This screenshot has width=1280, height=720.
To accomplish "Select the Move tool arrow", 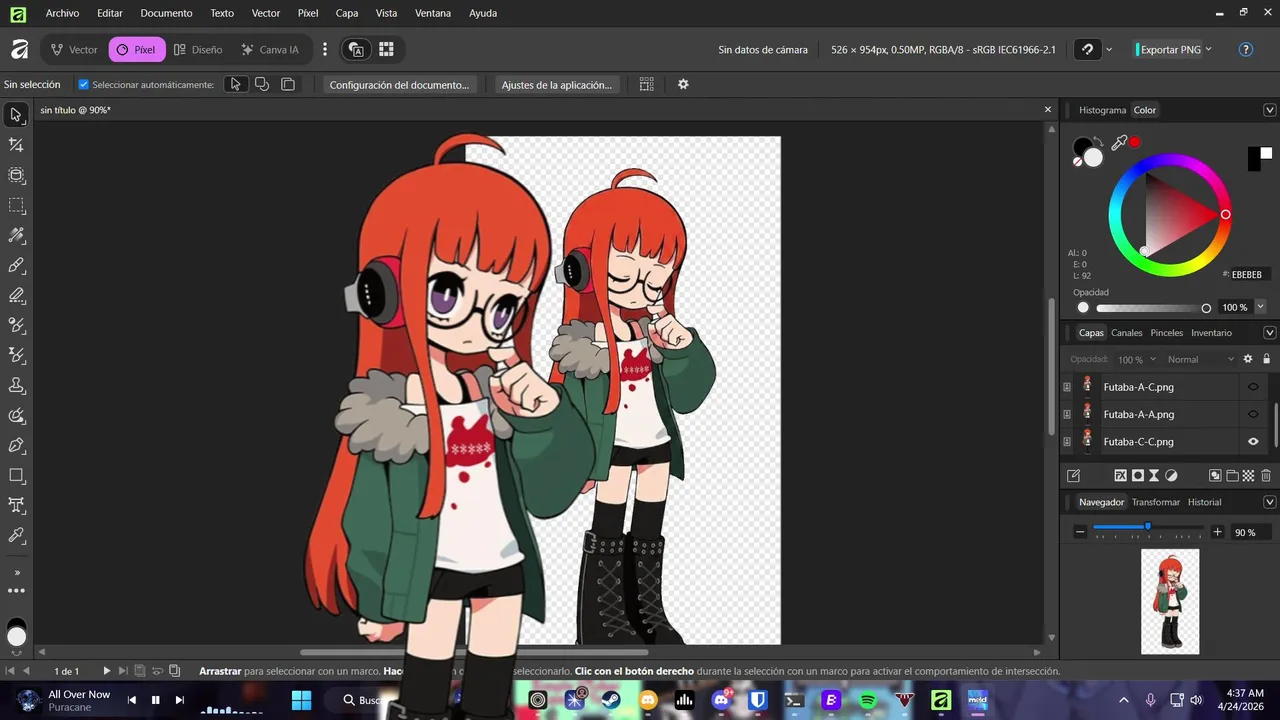I will tap(16, 115).
